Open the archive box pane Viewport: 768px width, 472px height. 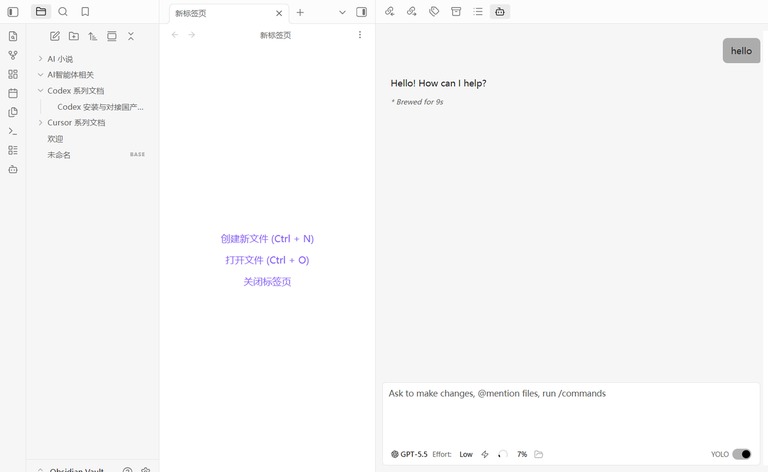(x=456, y=11)
